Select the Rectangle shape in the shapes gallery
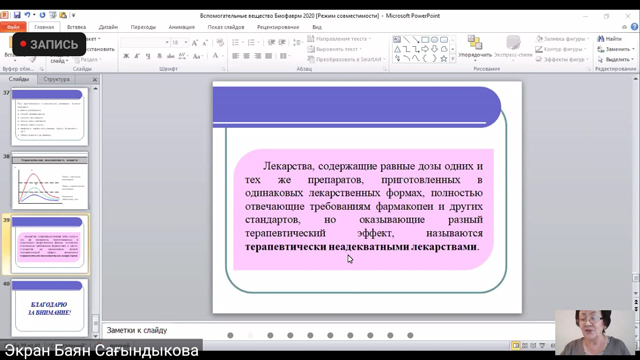This screenshot has height=360, width=640. pos(425,40)
